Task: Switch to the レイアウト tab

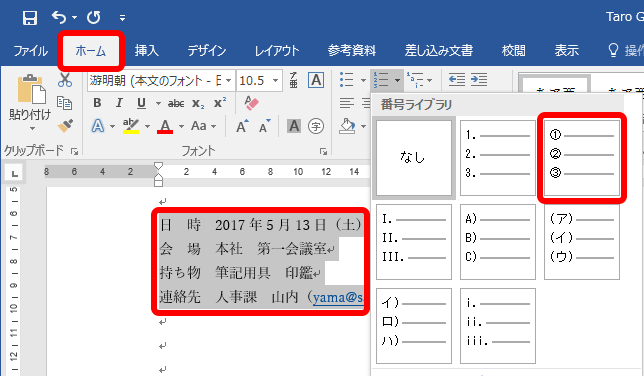Action: (277, 51)
